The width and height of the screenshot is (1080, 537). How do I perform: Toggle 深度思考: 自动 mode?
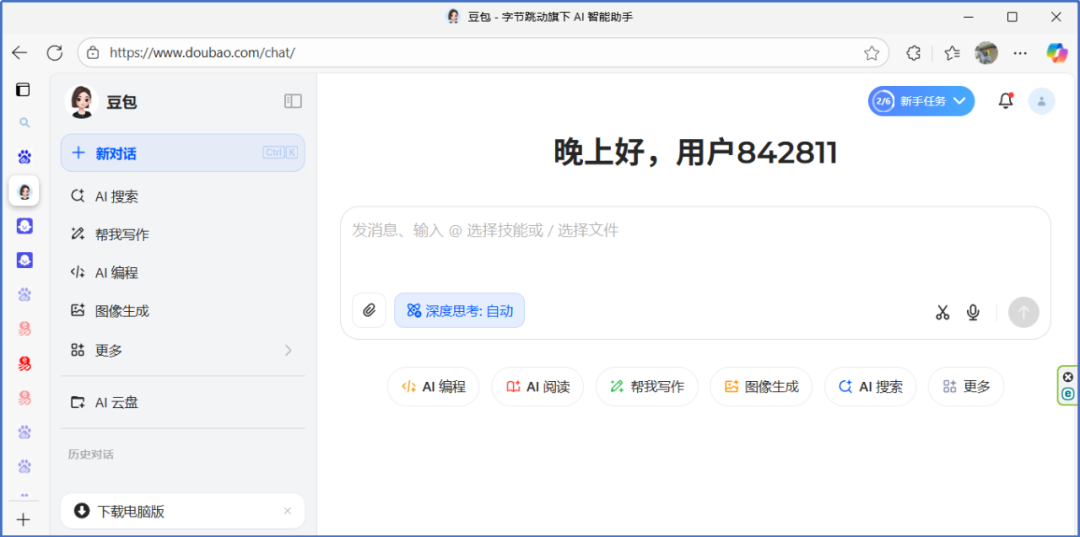click(459, 310)
